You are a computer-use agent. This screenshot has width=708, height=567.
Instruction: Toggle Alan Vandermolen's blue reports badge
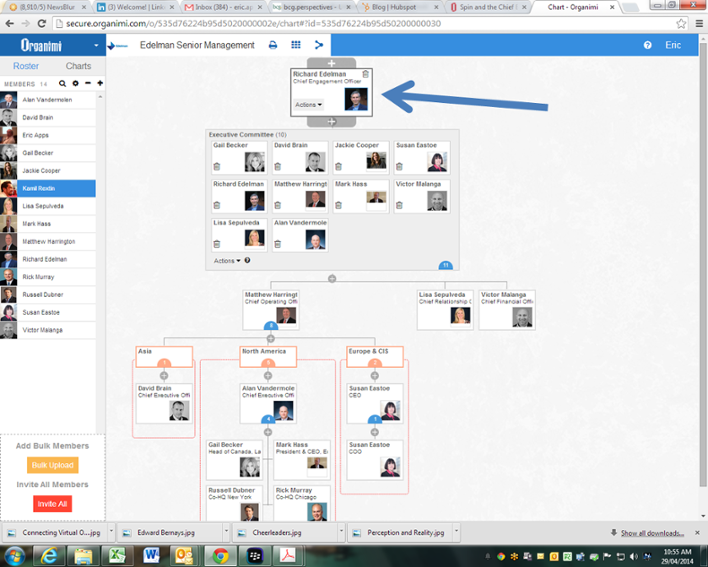pyautogui.click(x=268, y=419)
